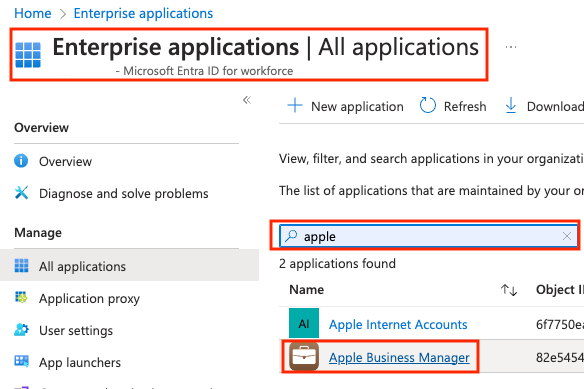Click object ID 6f7750e cell
This screenshot has height=389, width=584.
point(560,325)
